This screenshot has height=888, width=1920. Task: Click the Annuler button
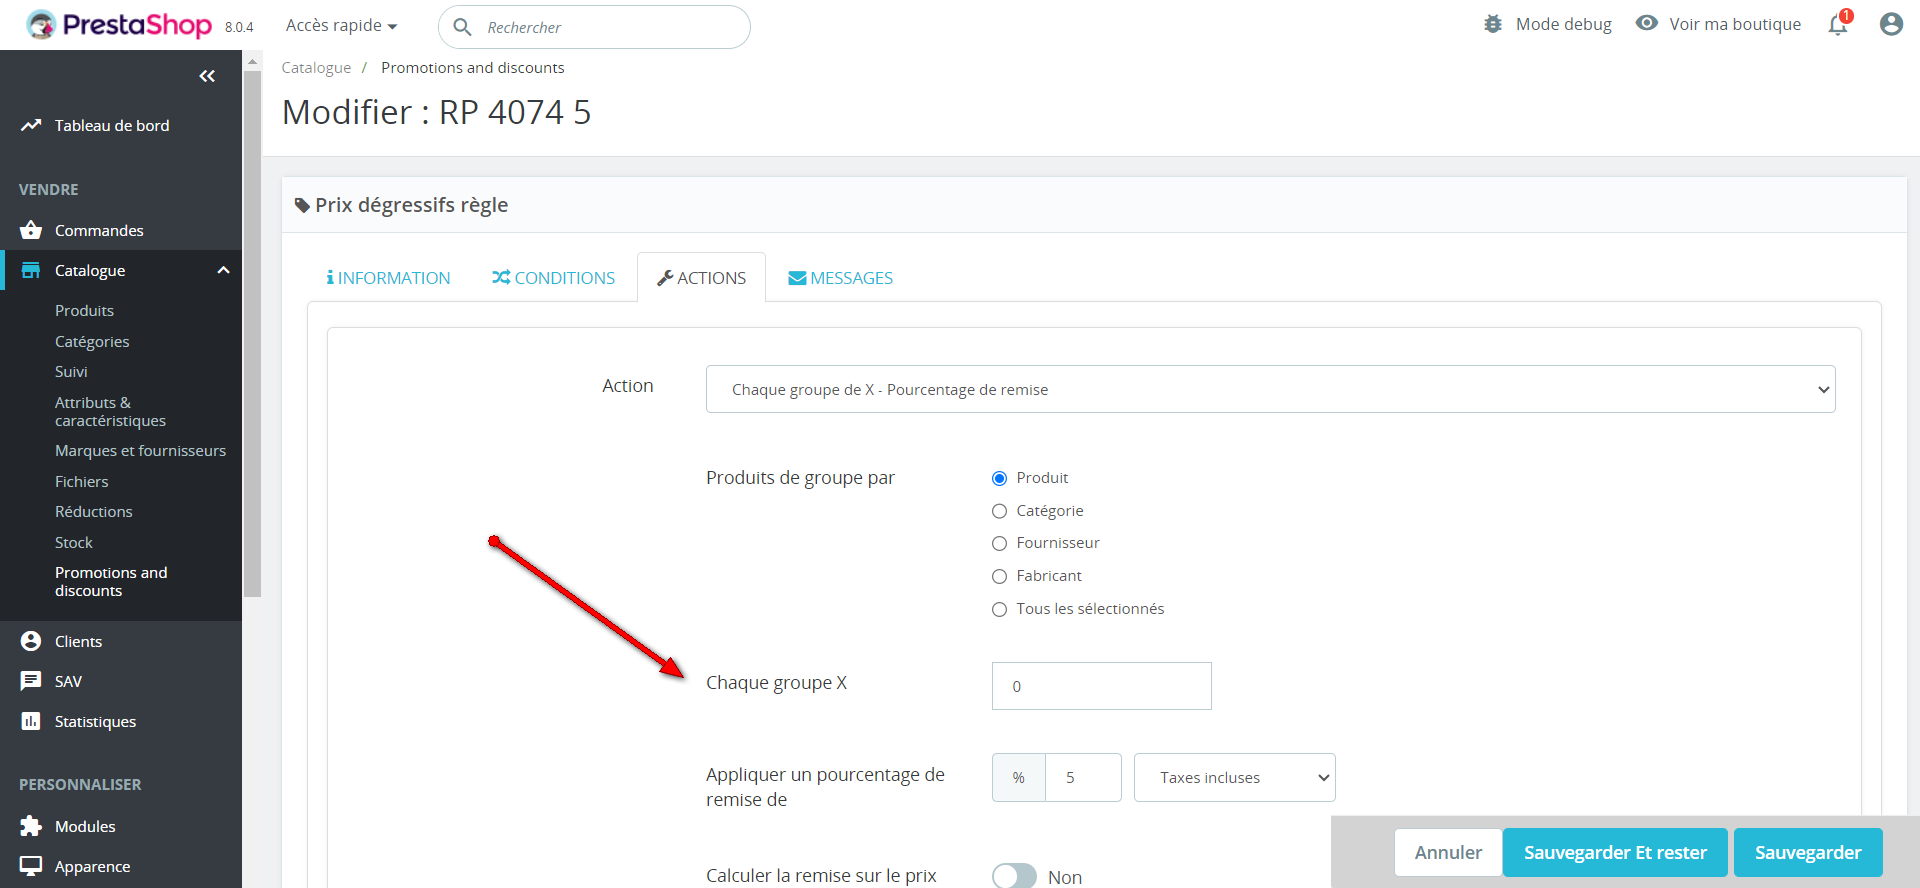point(1447,852)
